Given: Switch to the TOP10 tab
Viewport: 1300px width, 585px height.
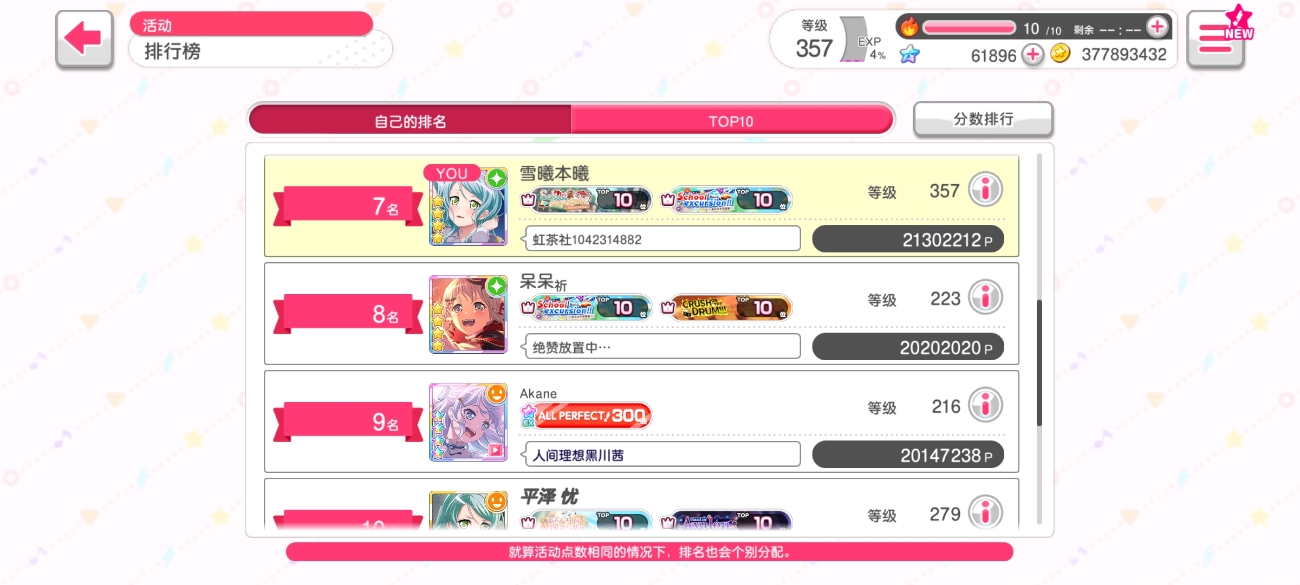Looking at the screenshot, I should [x=731, y=120].
